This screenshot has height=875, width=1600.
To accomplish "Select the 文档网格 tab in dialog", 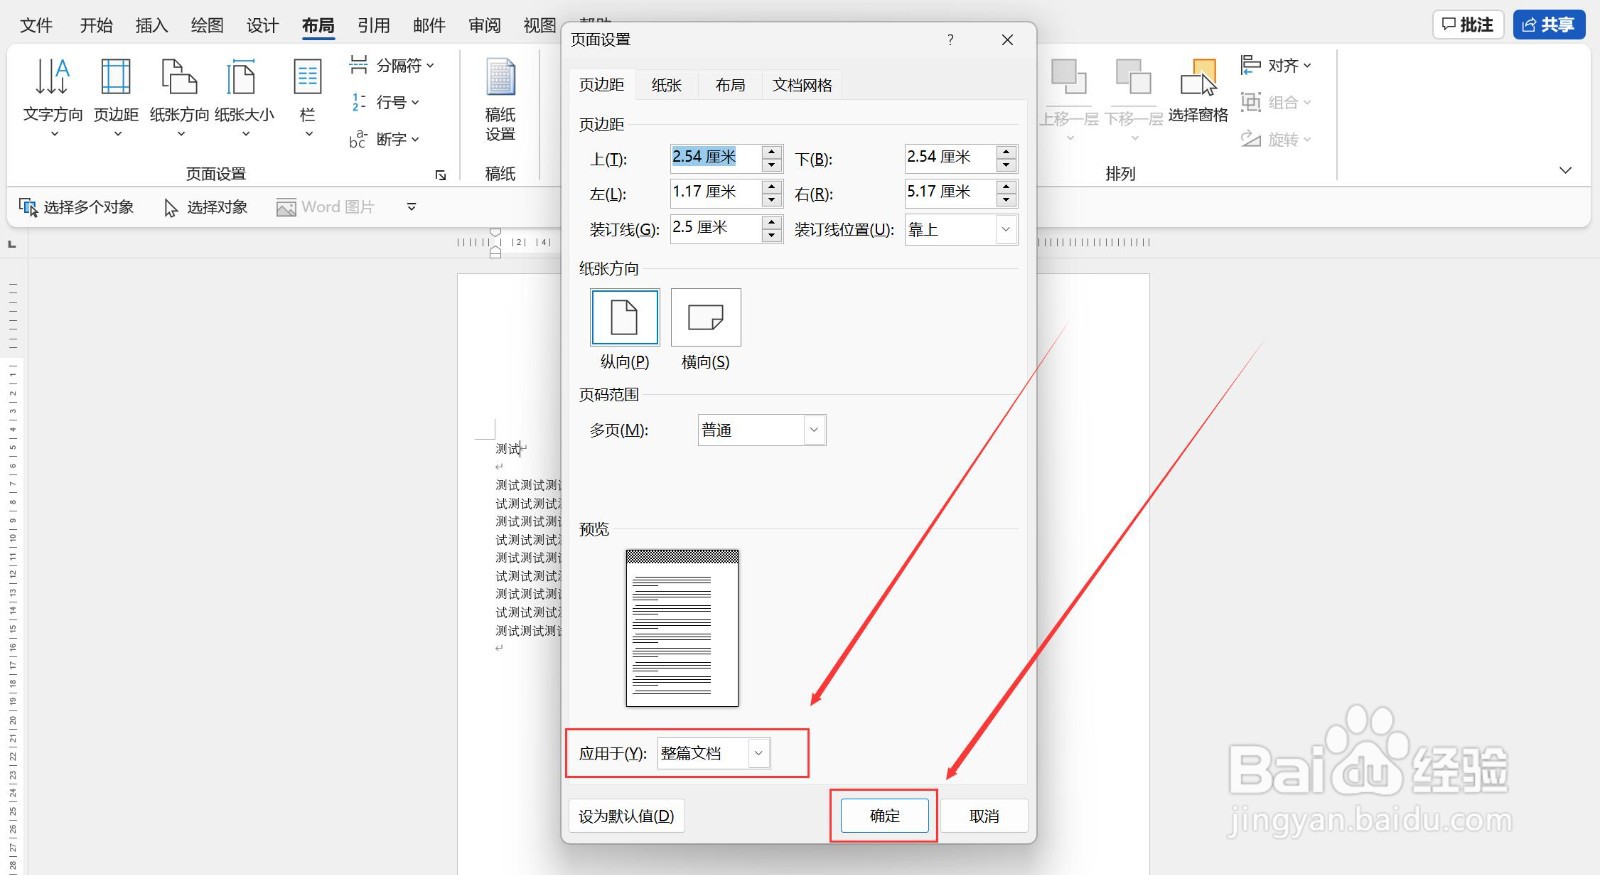I will pyautogui.click(x=803, y=85).
